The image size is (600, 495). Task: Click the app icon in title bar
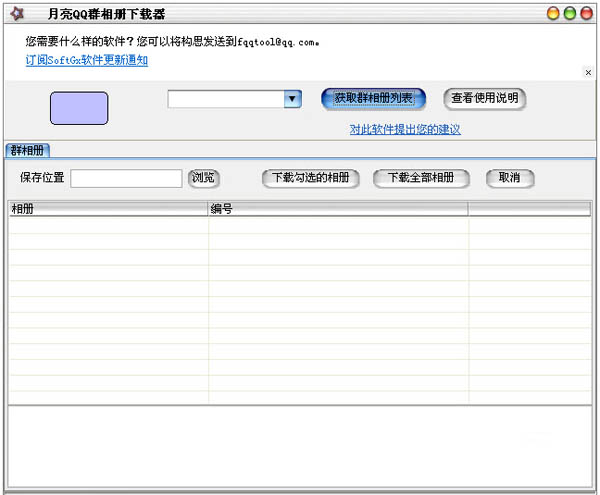pyautogui.click(x=16, y=14)
